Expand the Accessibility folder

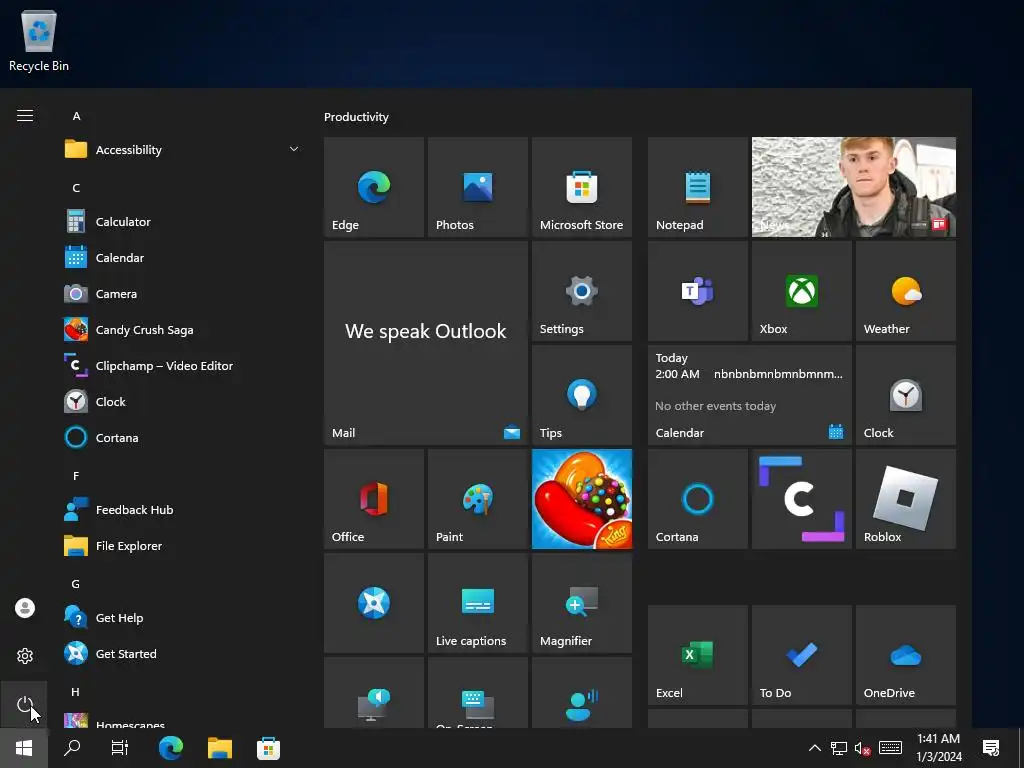182,150
